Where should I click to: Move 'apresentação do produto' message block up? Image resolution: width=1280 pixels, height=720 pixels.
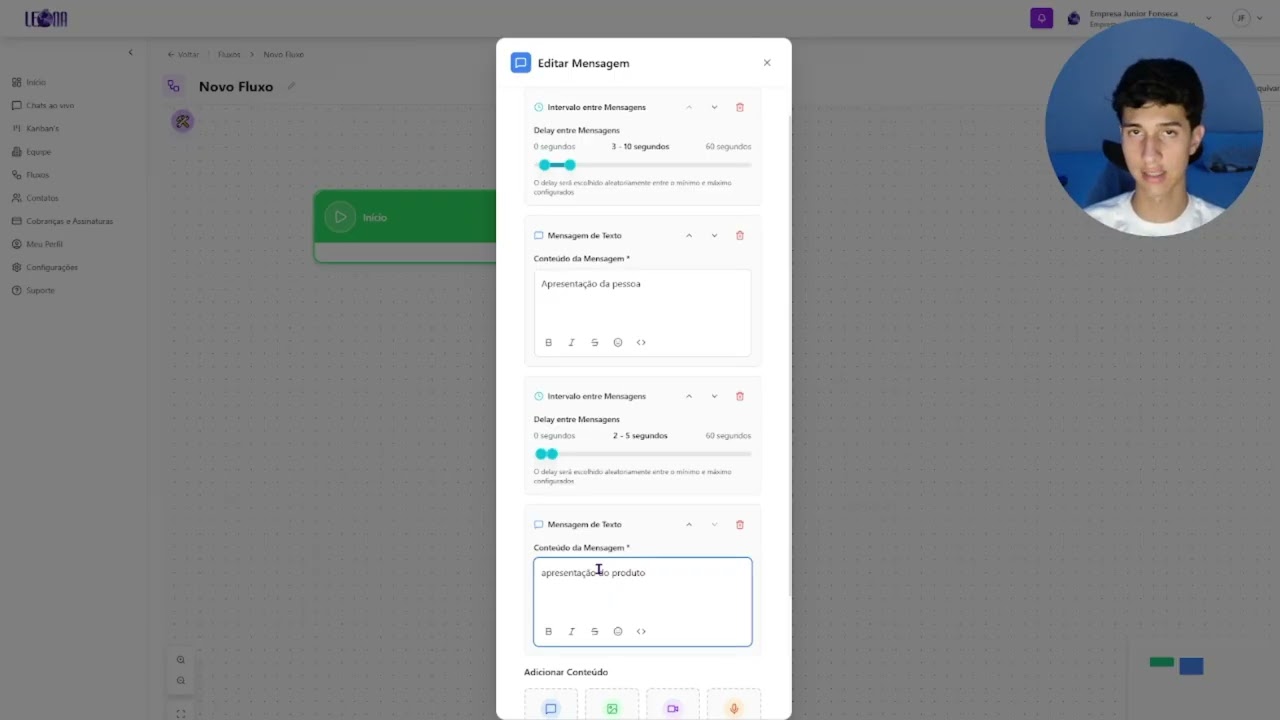689,524
